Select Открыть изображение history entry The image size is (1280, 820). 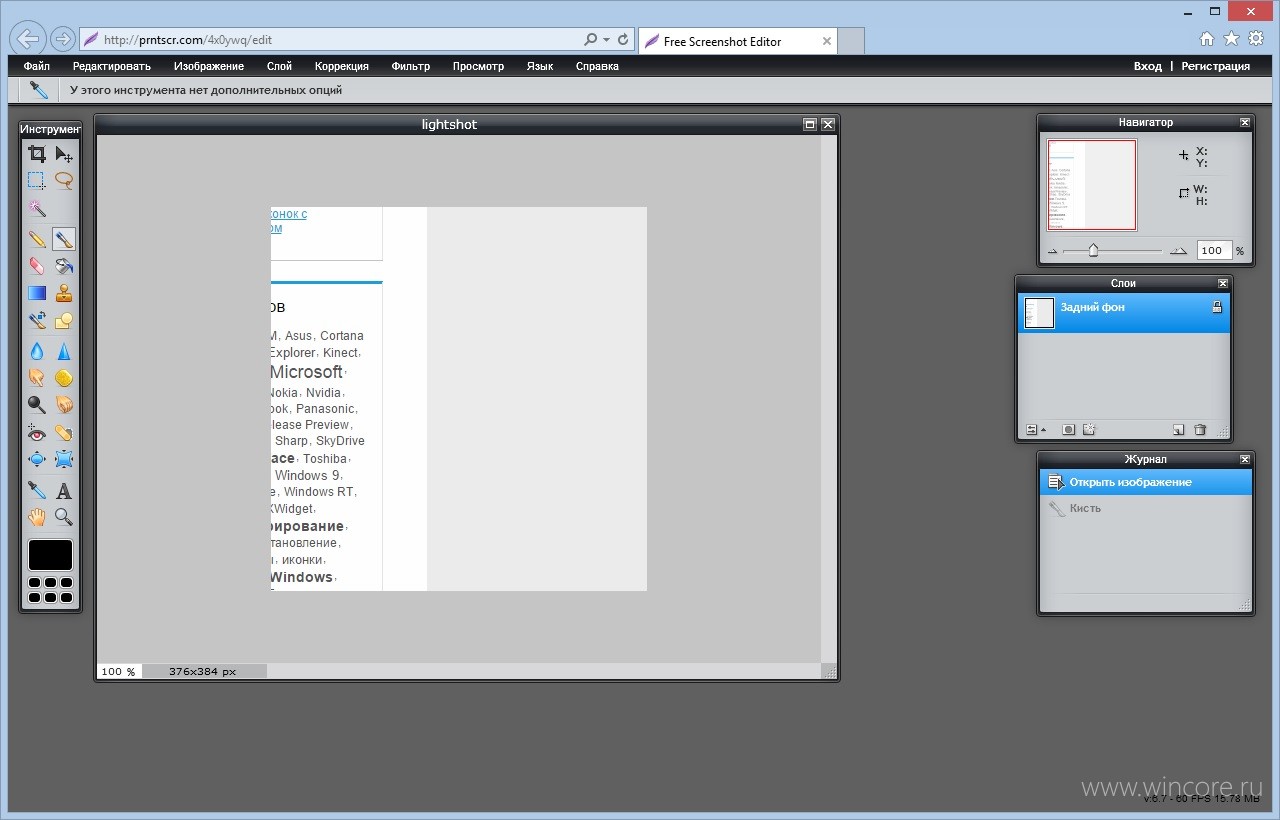pos(1146,482)
